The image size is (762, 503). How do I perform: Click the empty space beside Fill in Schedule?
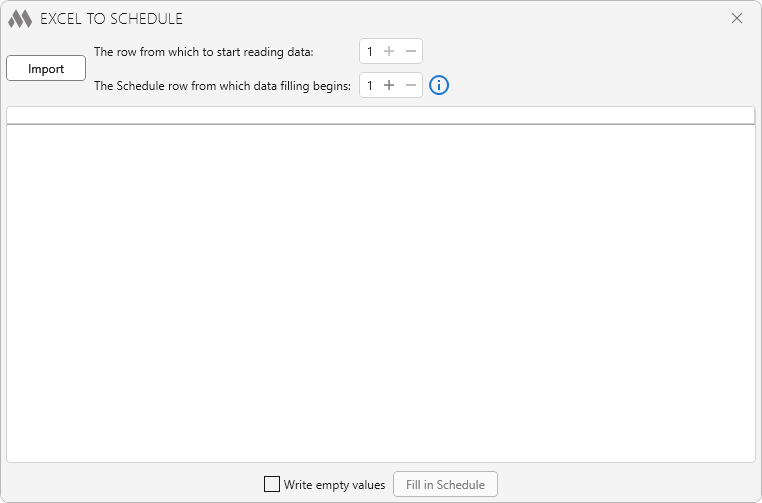coord(620,485)
